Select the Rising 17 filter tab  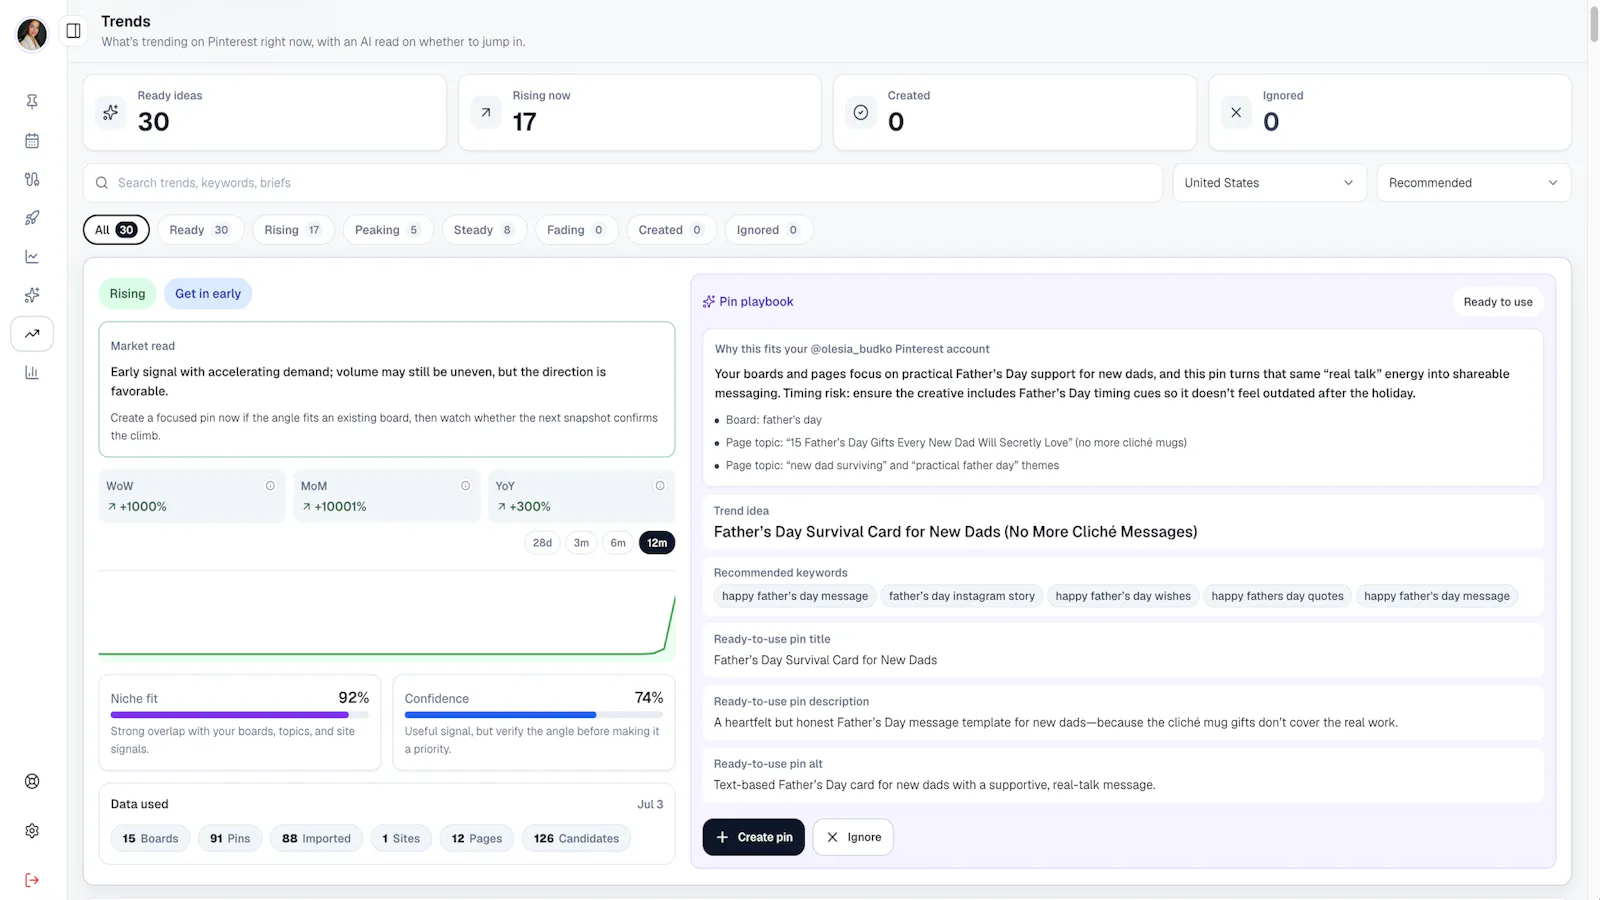[292, 230]
